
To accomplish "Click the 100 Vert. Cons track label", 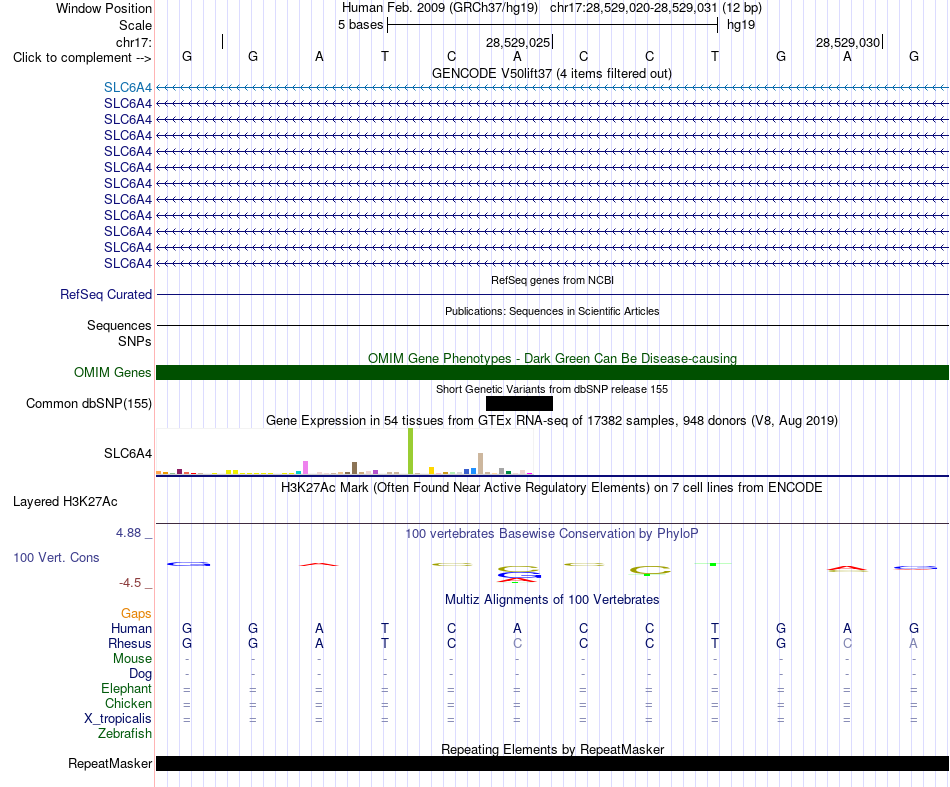I will 56,557.
